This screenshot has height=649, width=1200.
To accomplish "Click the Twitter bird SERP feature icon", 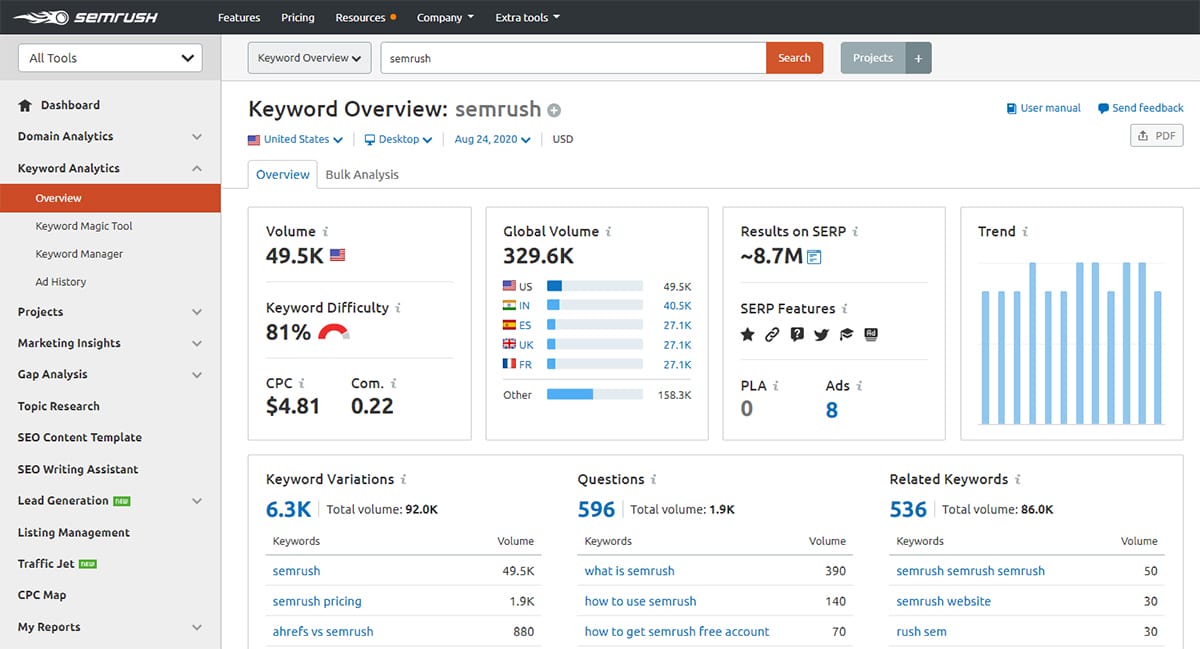I will [822, 335].
